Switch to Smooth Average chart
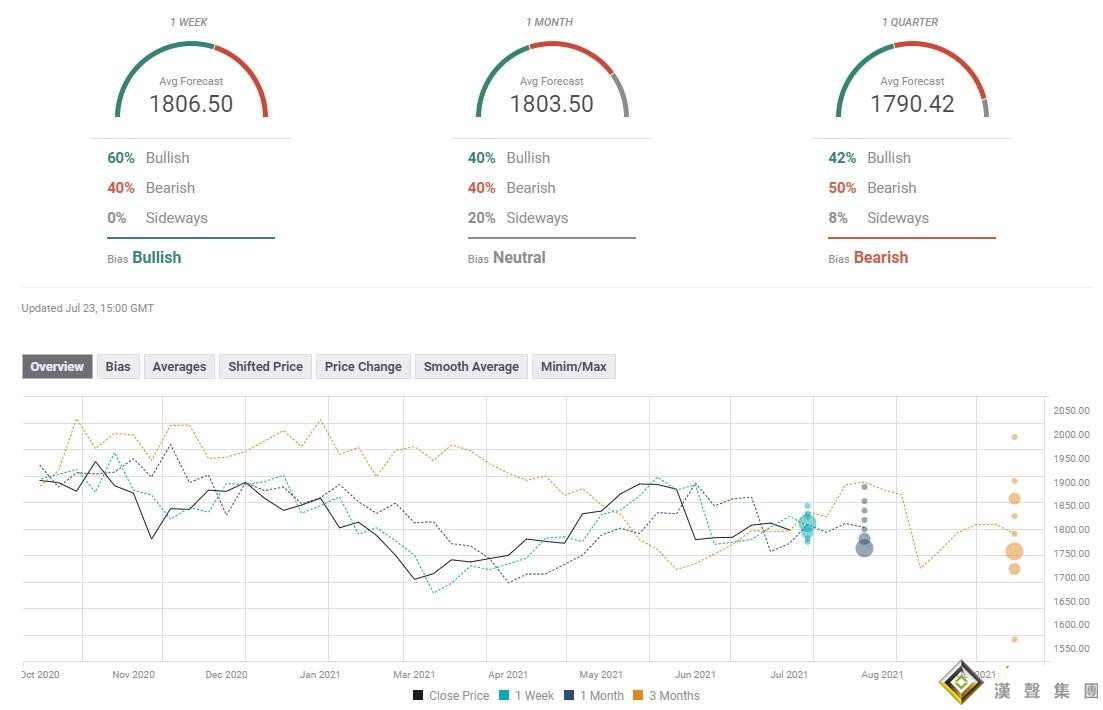1103x710 pixels. tap(471, 367)
